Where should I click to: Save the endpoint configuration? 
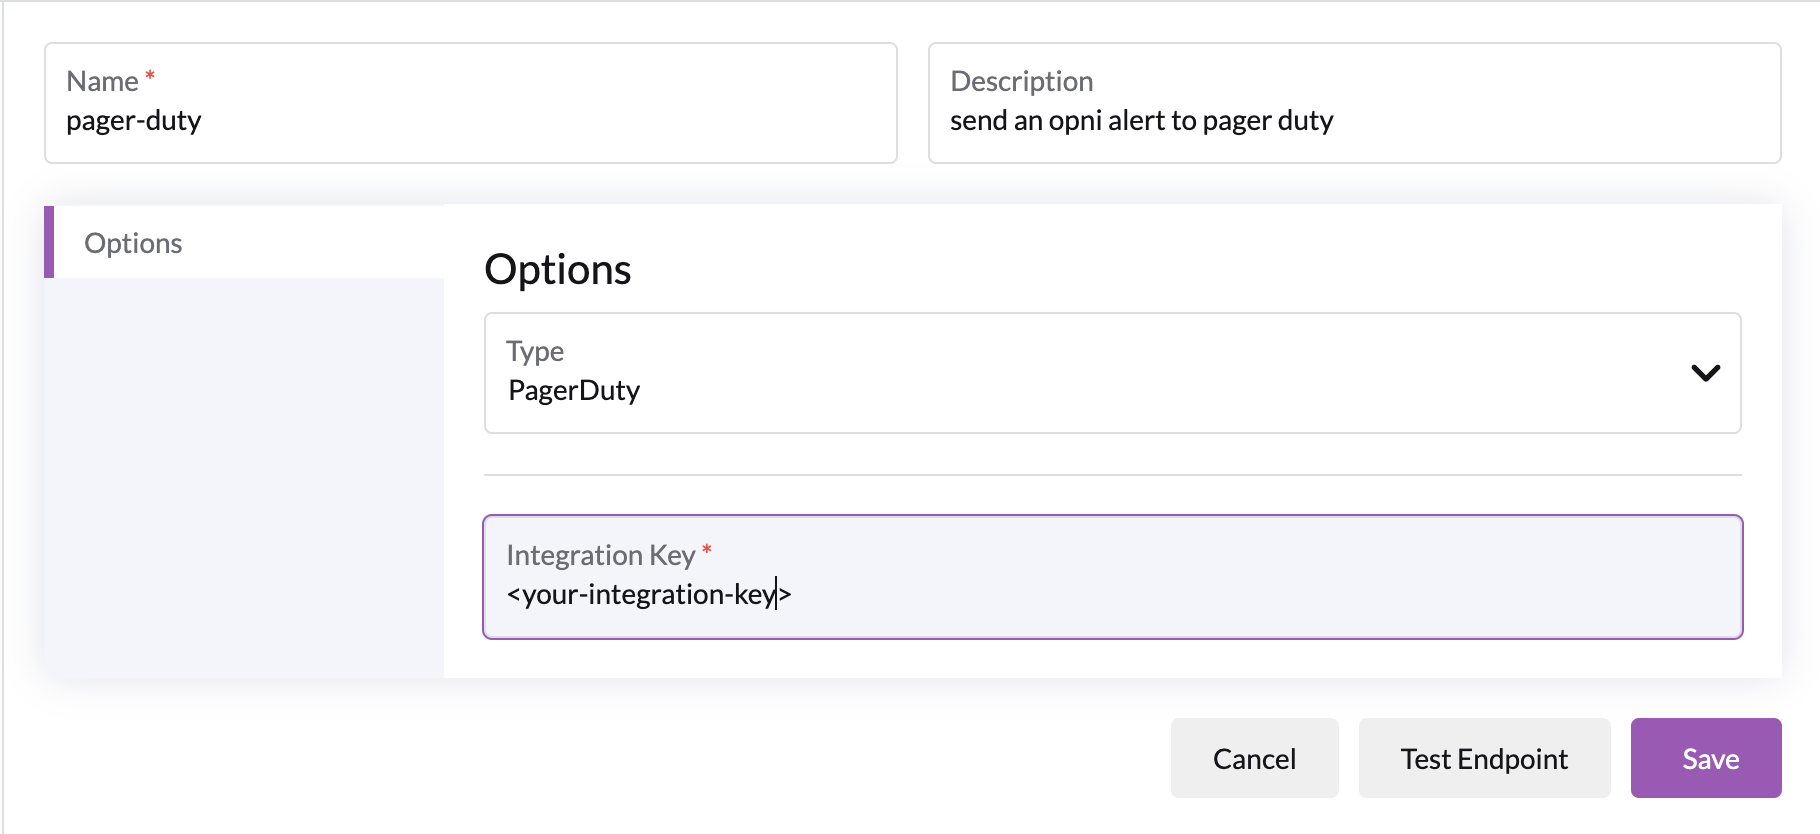coord(1706,758)
